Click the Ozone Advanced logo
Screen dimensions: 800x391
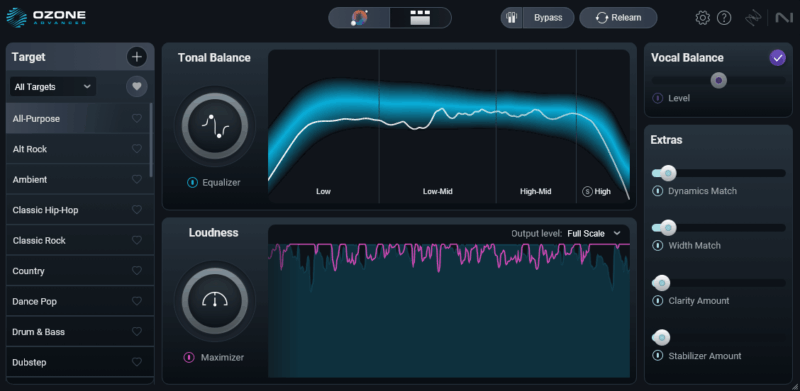point(46,17)
